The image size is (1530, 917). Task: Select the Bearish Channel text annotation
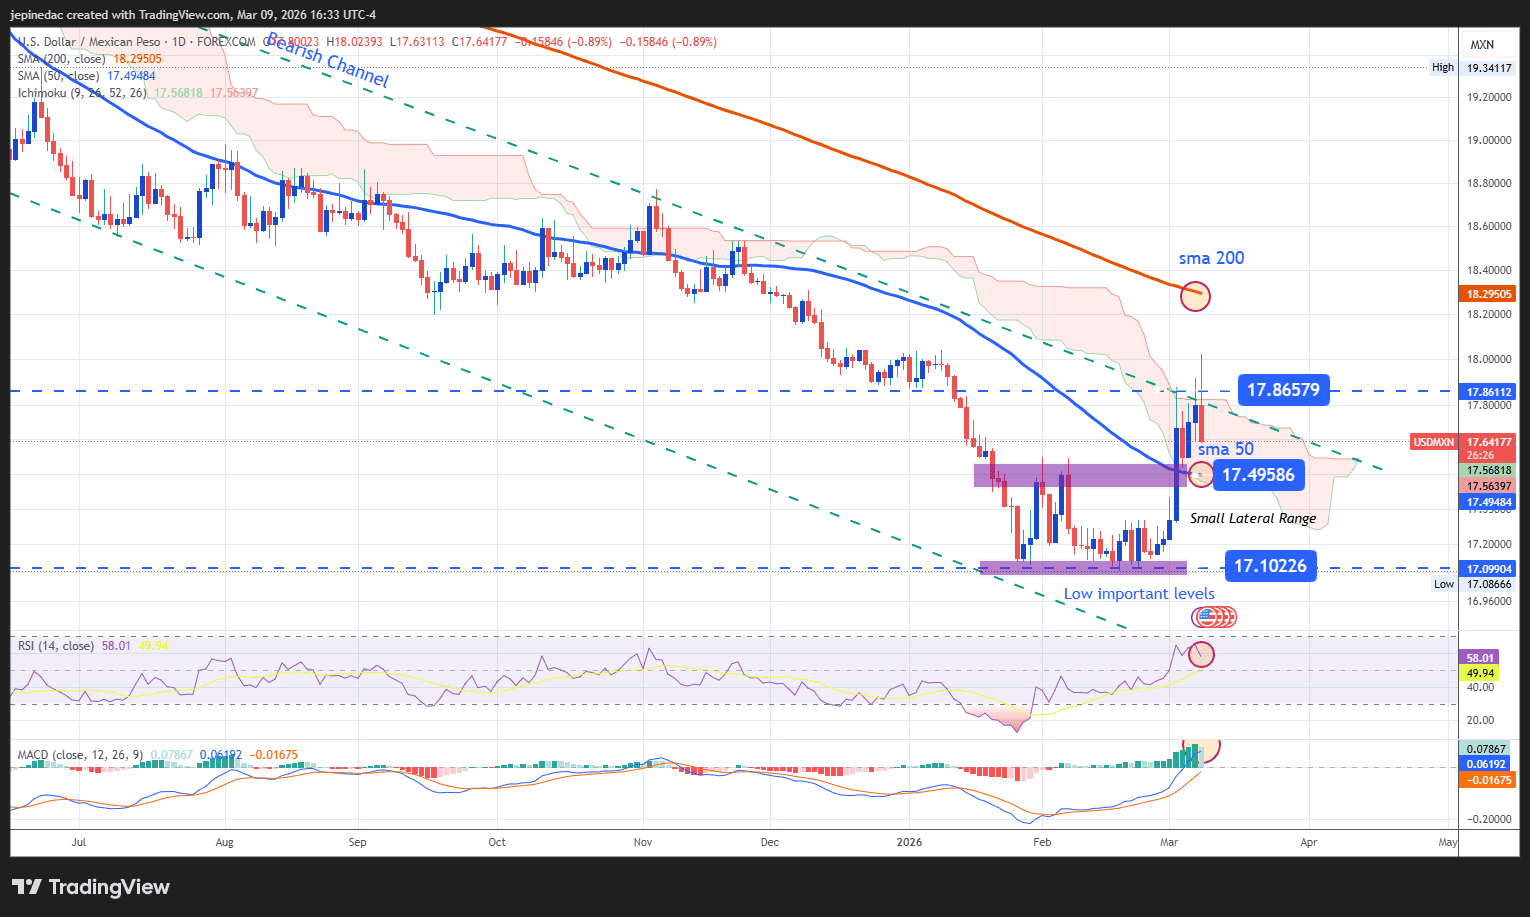pyautogui.click(x=327, y=60)
